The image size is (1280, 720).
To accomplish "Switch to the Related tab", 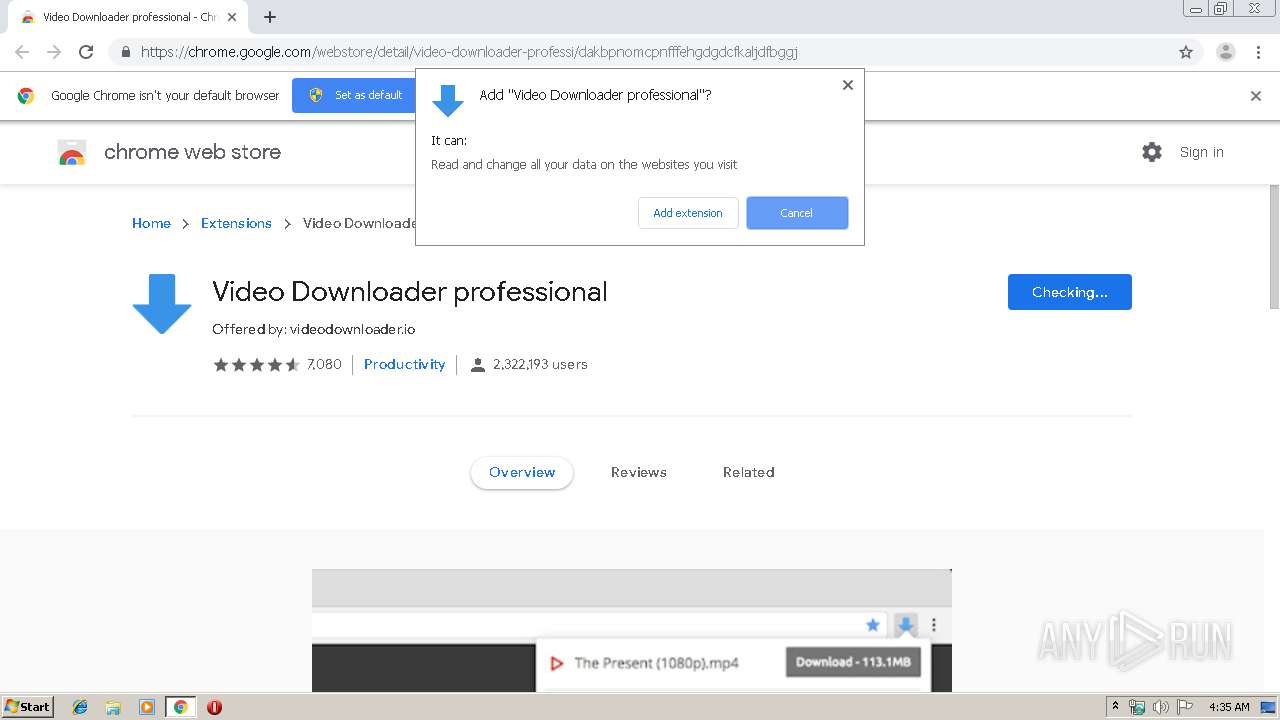I will point(749,473).
